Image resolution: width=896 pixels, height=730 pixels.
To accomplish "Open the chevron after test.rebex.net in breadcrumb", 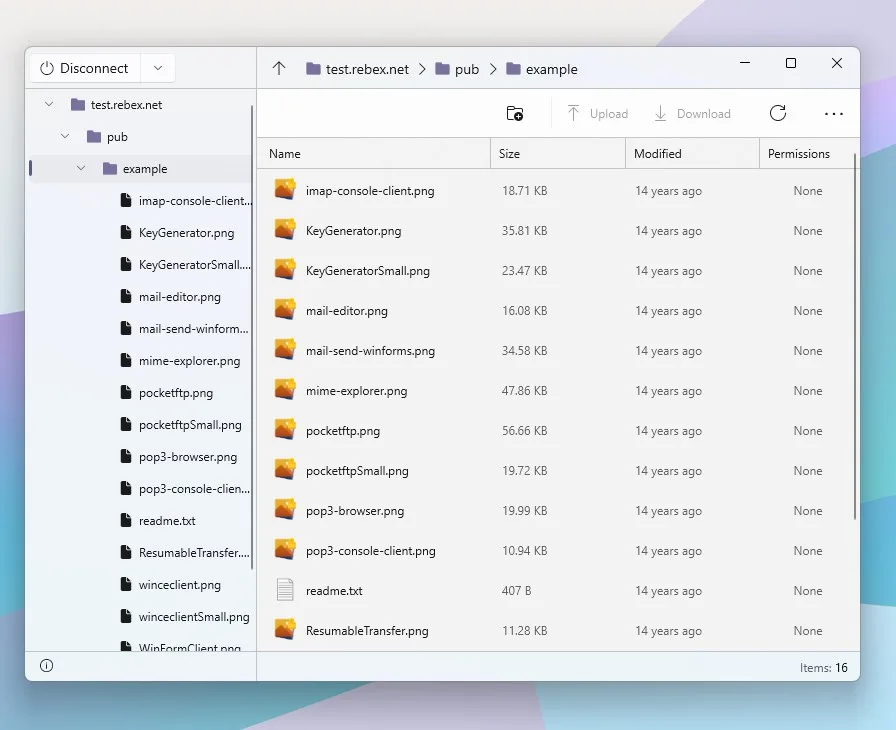I will click(x=422, y=69).
